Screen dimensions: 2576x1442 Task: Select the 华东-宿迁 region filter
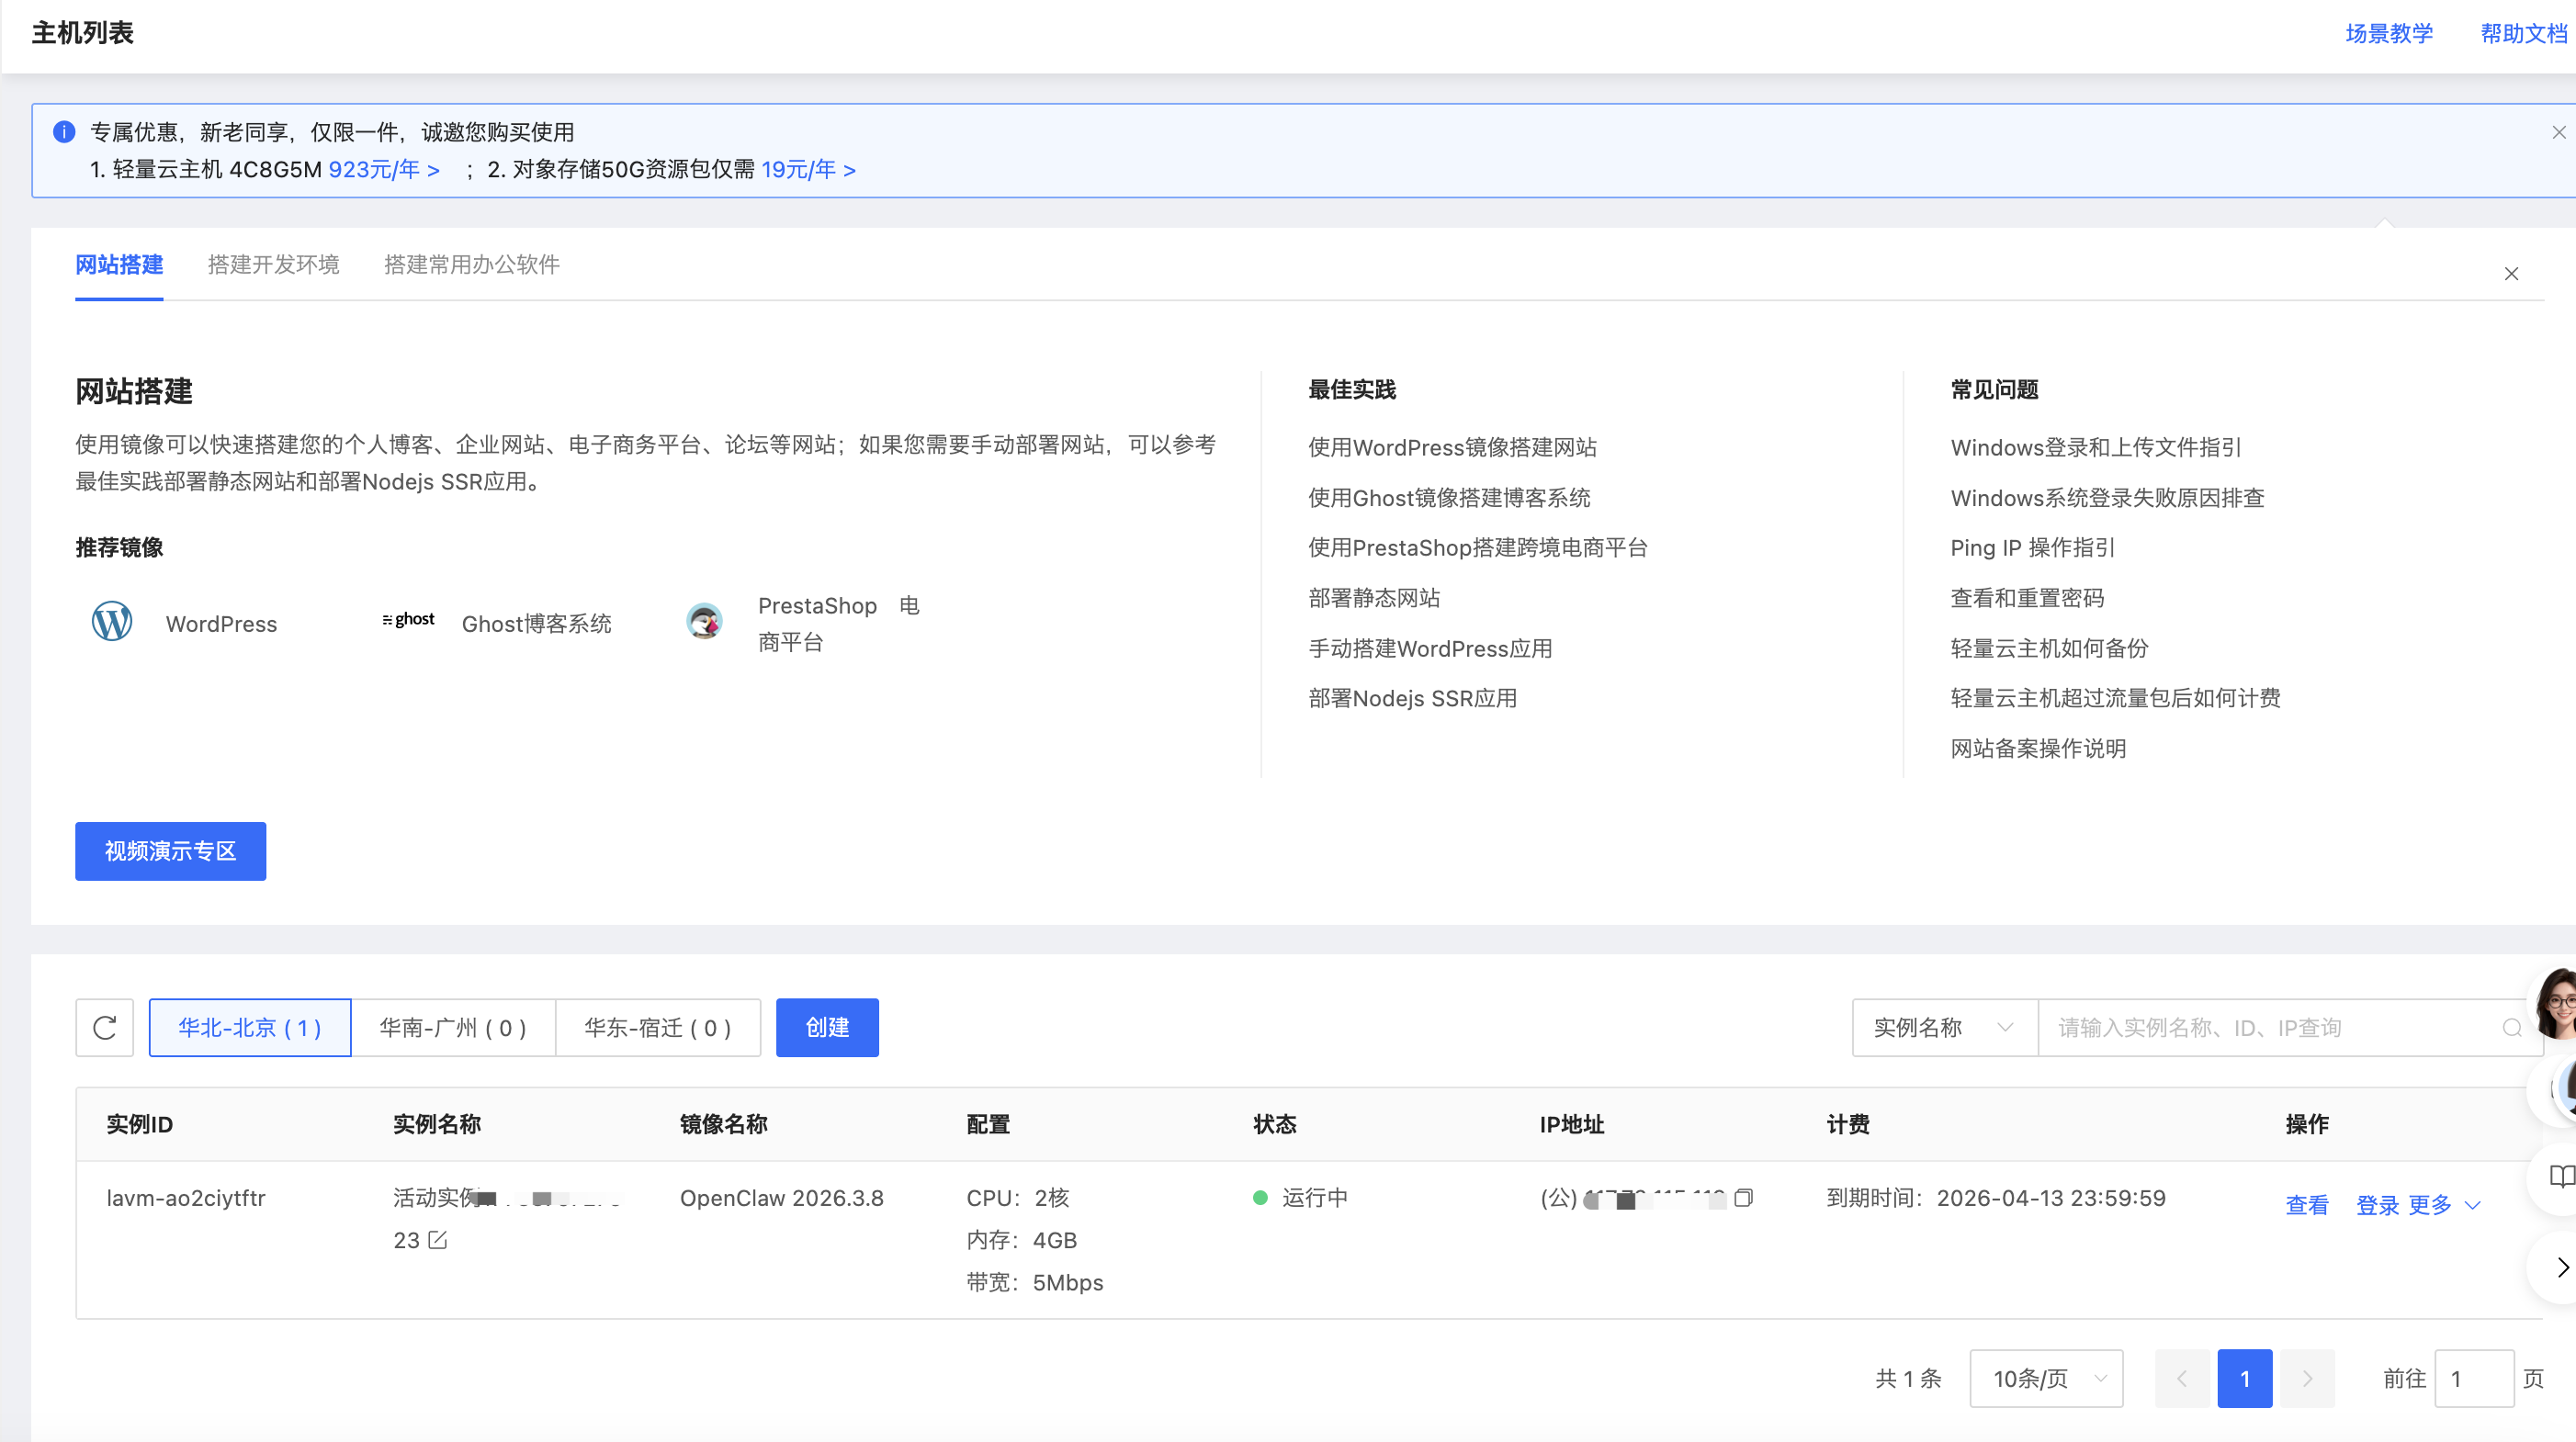tap(657, 1027)
